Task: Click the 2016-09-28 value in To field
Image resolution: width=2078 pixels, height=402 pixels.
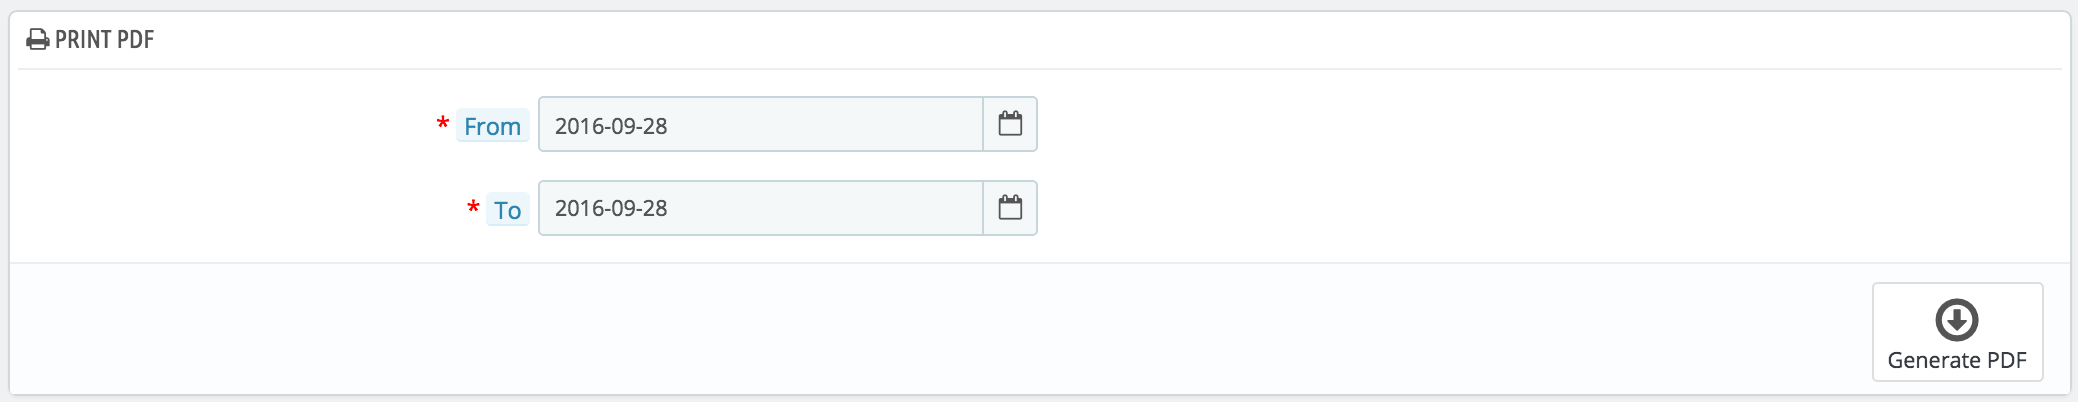Action: point(611,208)
